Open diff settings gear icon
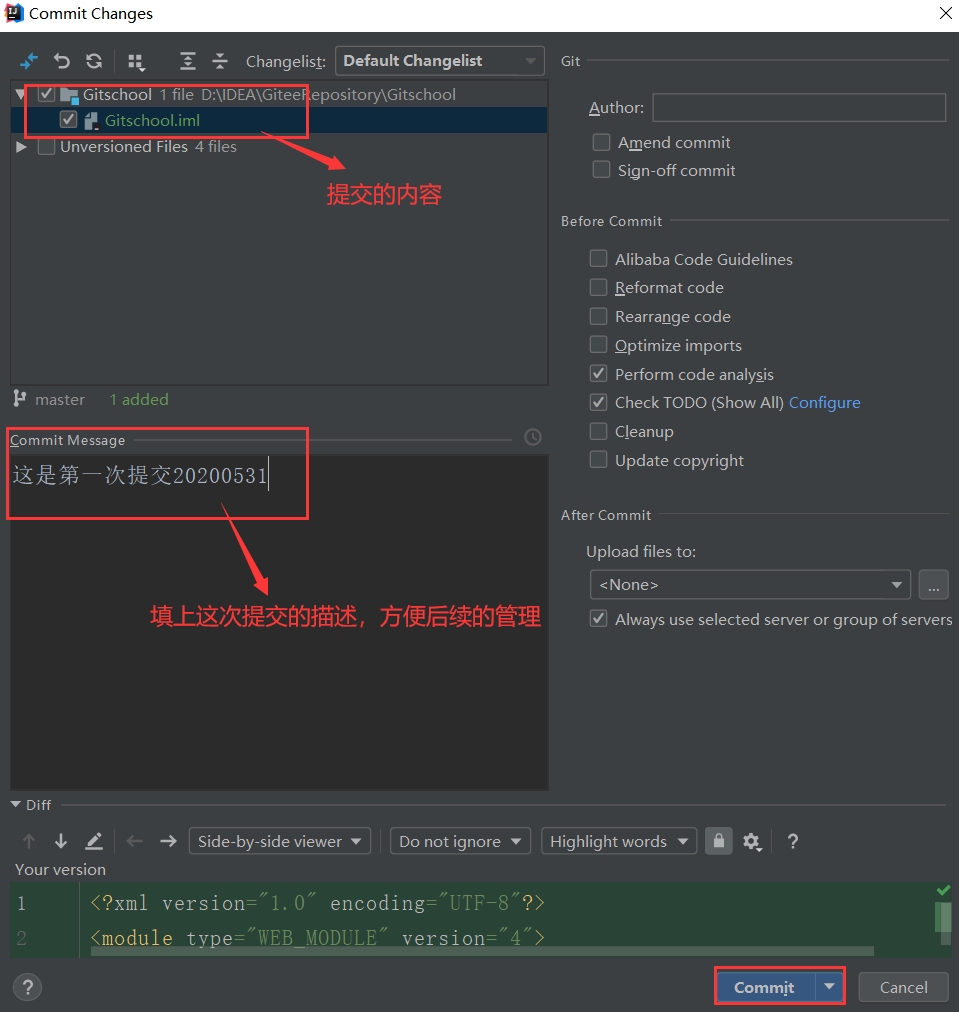 [x=752, y=842]
